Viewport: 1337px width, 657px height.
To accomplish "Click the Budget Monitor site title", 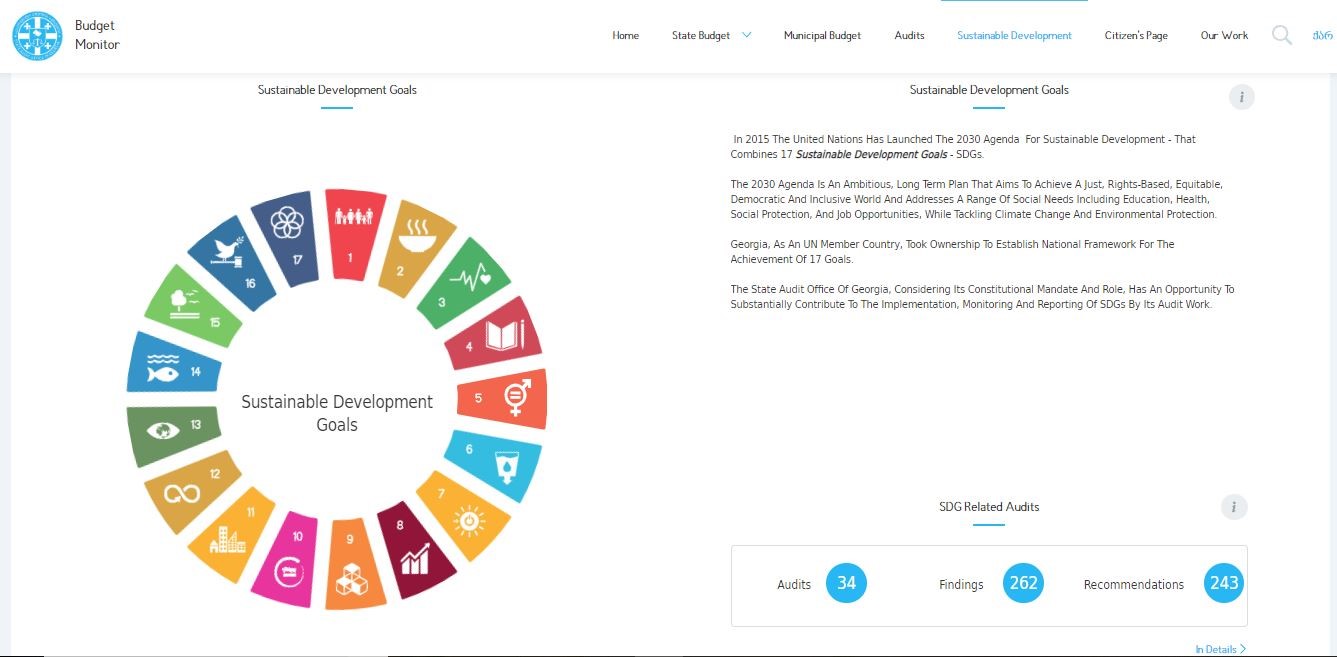I will click(x=97, y=35).
